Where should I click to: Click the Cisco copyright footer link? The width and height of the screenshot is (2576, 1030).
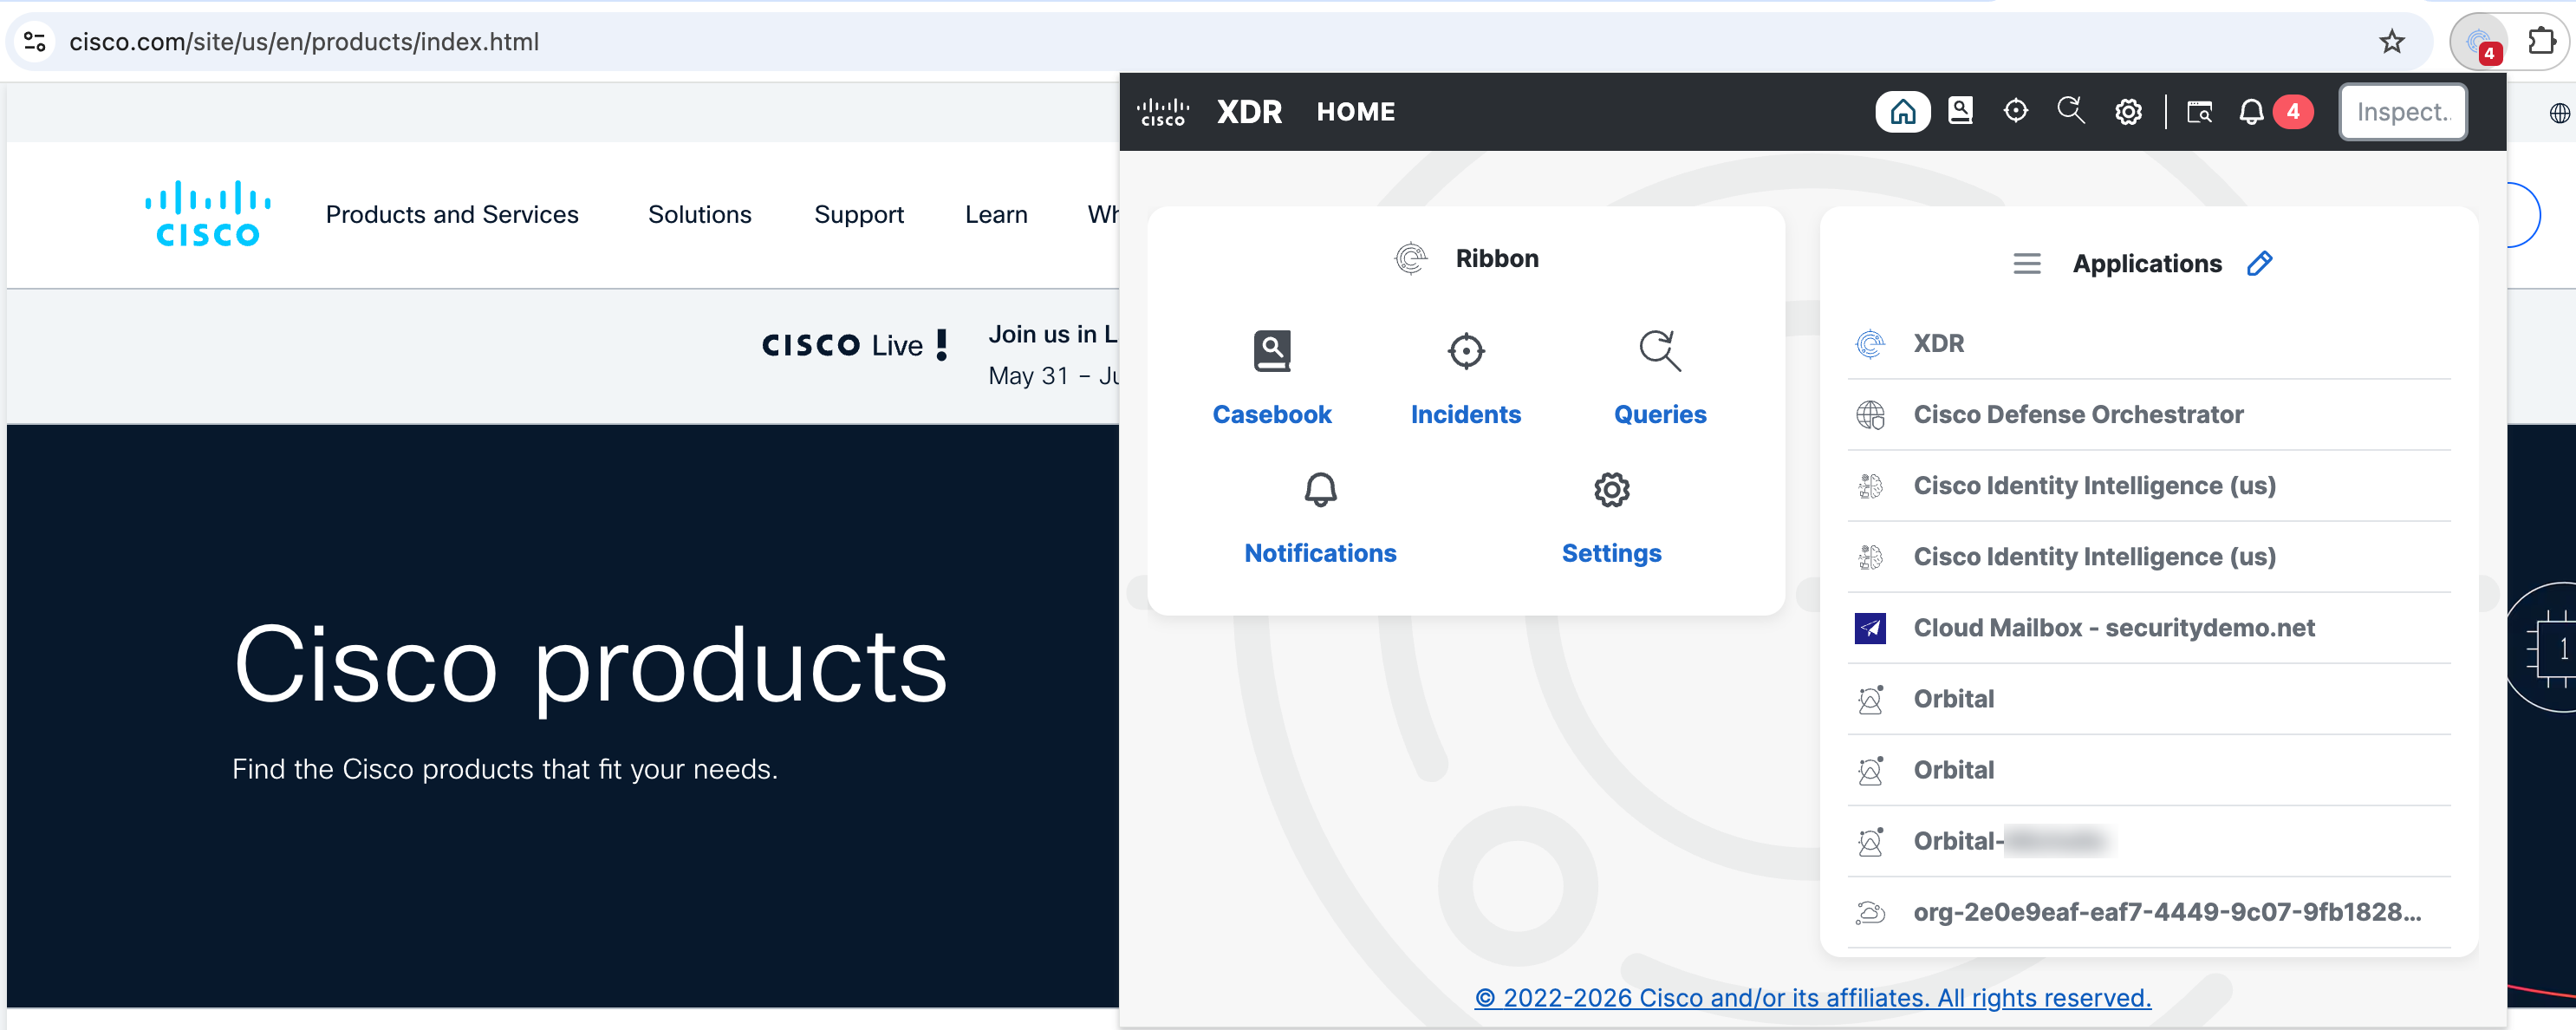1812,997
